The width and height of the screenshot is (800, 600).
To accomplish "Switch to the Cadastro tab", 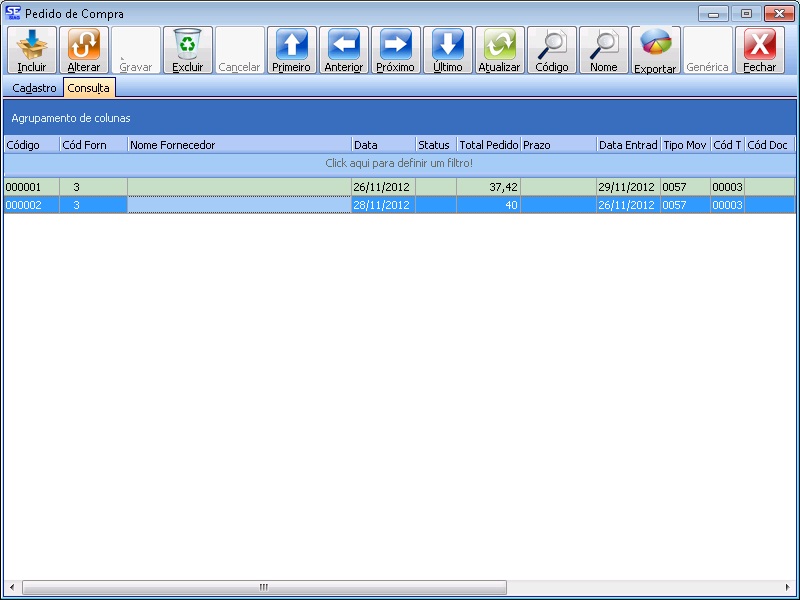I will point(34,88).
